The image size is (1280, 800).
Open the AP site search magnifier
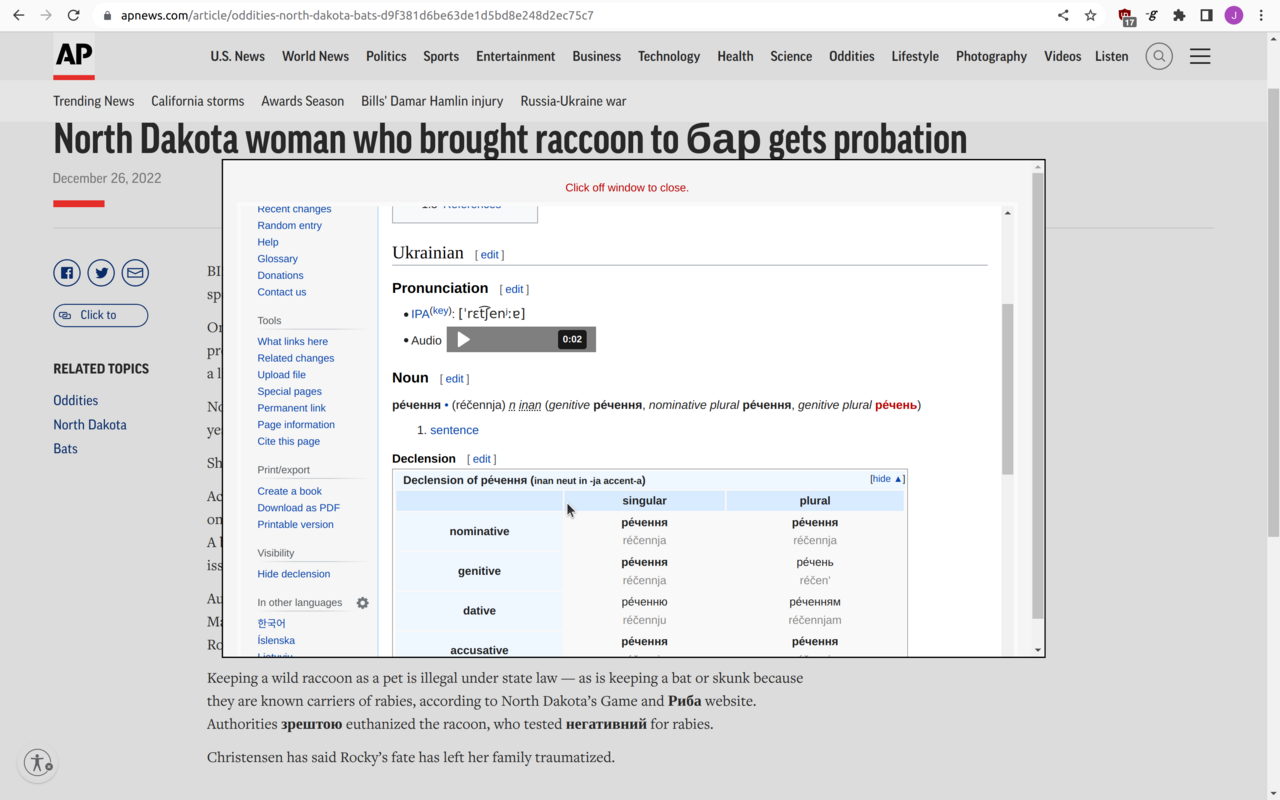pos(1159,56)
